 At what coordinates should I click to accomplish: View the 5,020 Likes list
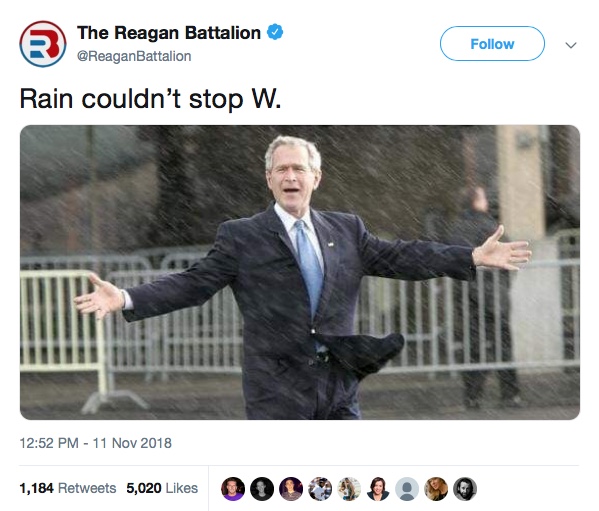tap(162, 488)
